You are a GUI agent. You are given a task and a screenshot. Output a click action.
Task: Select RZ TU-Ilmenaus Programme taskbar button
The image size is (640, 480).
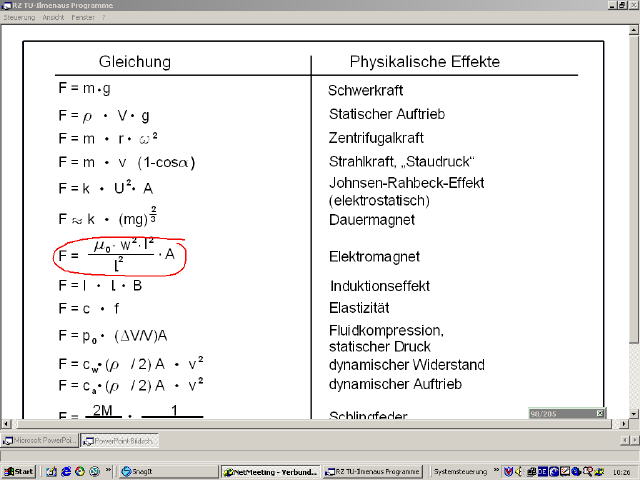point(375,470)
